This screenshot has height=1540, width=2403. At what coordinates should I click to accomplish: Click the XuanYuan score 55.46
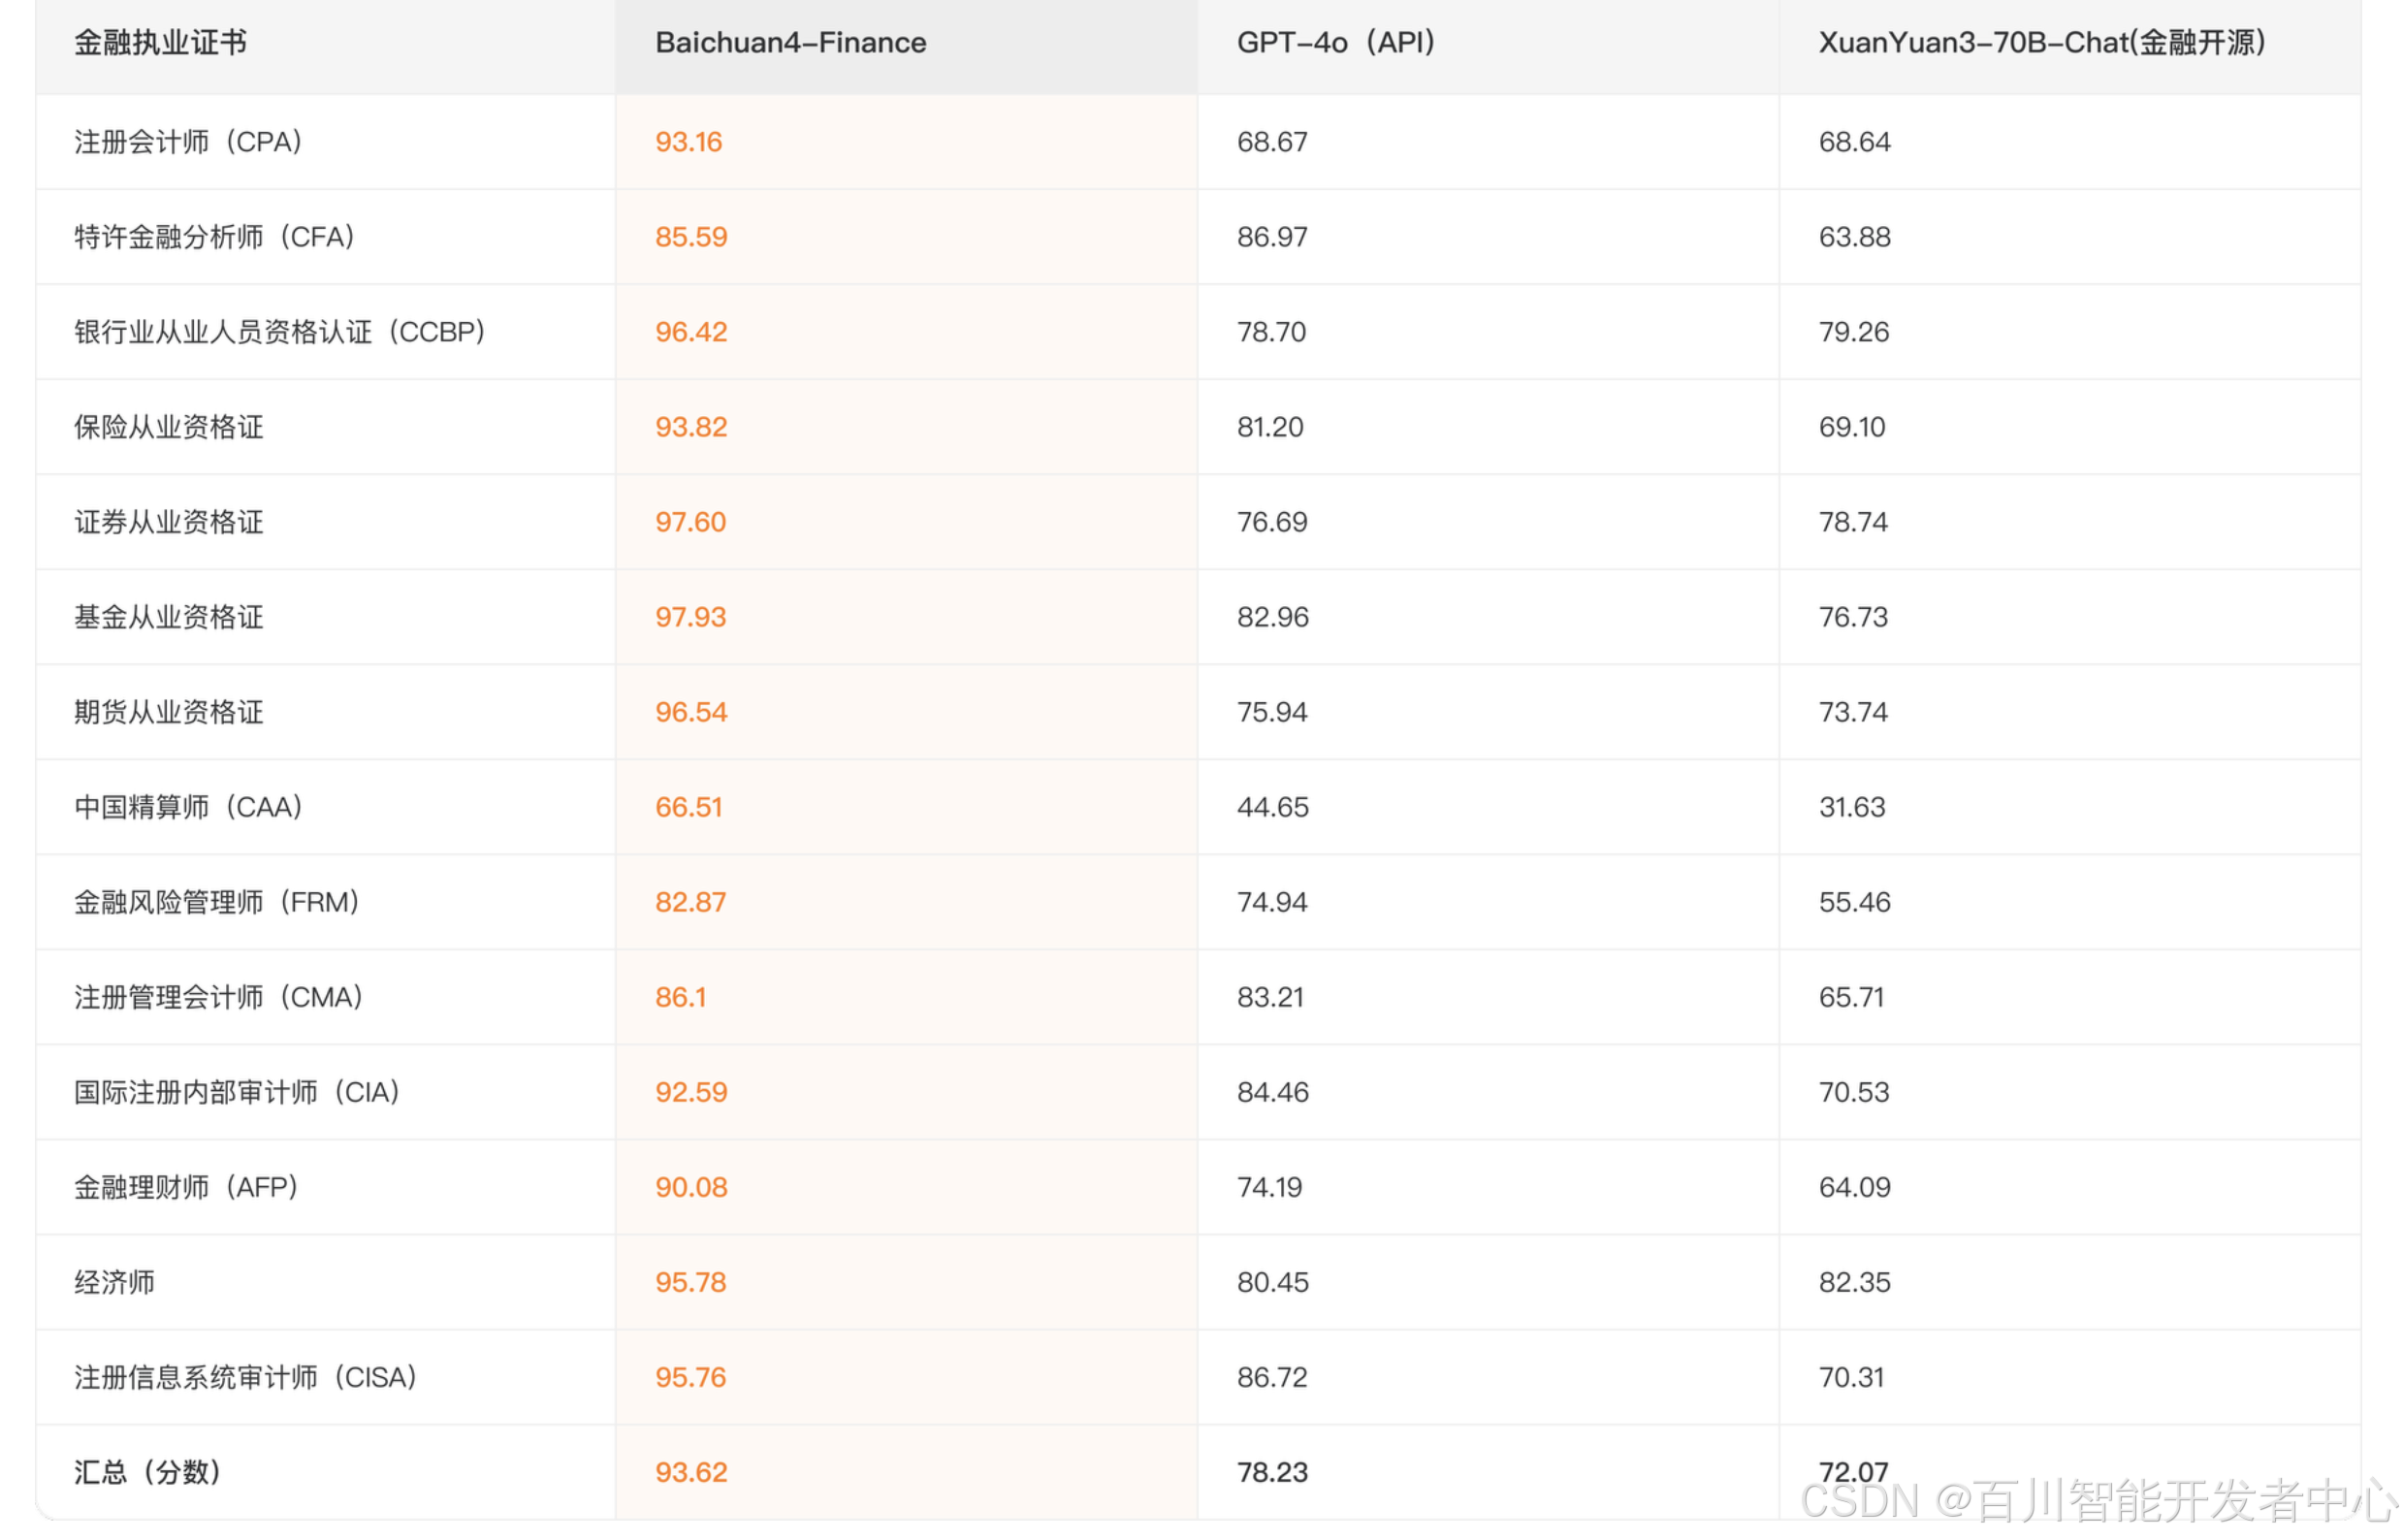tap(1854, 902)
